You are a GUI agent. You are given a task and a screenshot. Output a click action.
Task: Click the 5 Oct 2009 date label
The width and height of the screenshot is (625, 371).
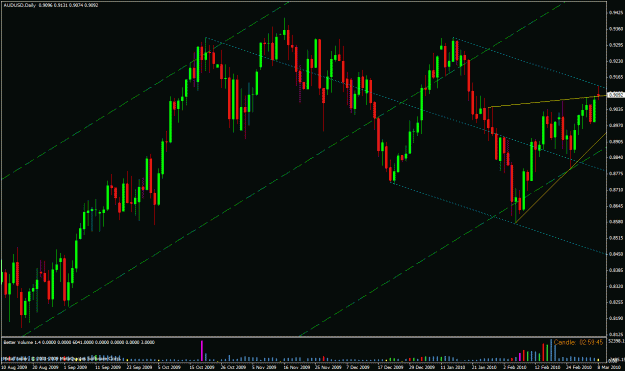click(170, 367)
